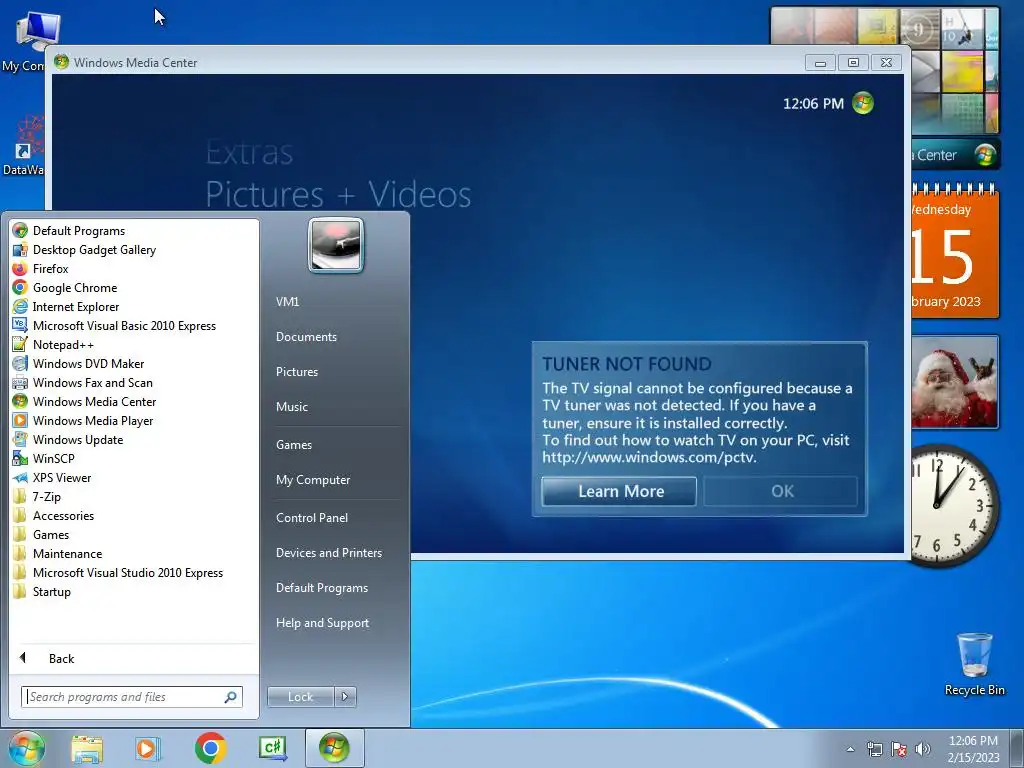Open My Computer from Start menu

[x=313, y=480]
